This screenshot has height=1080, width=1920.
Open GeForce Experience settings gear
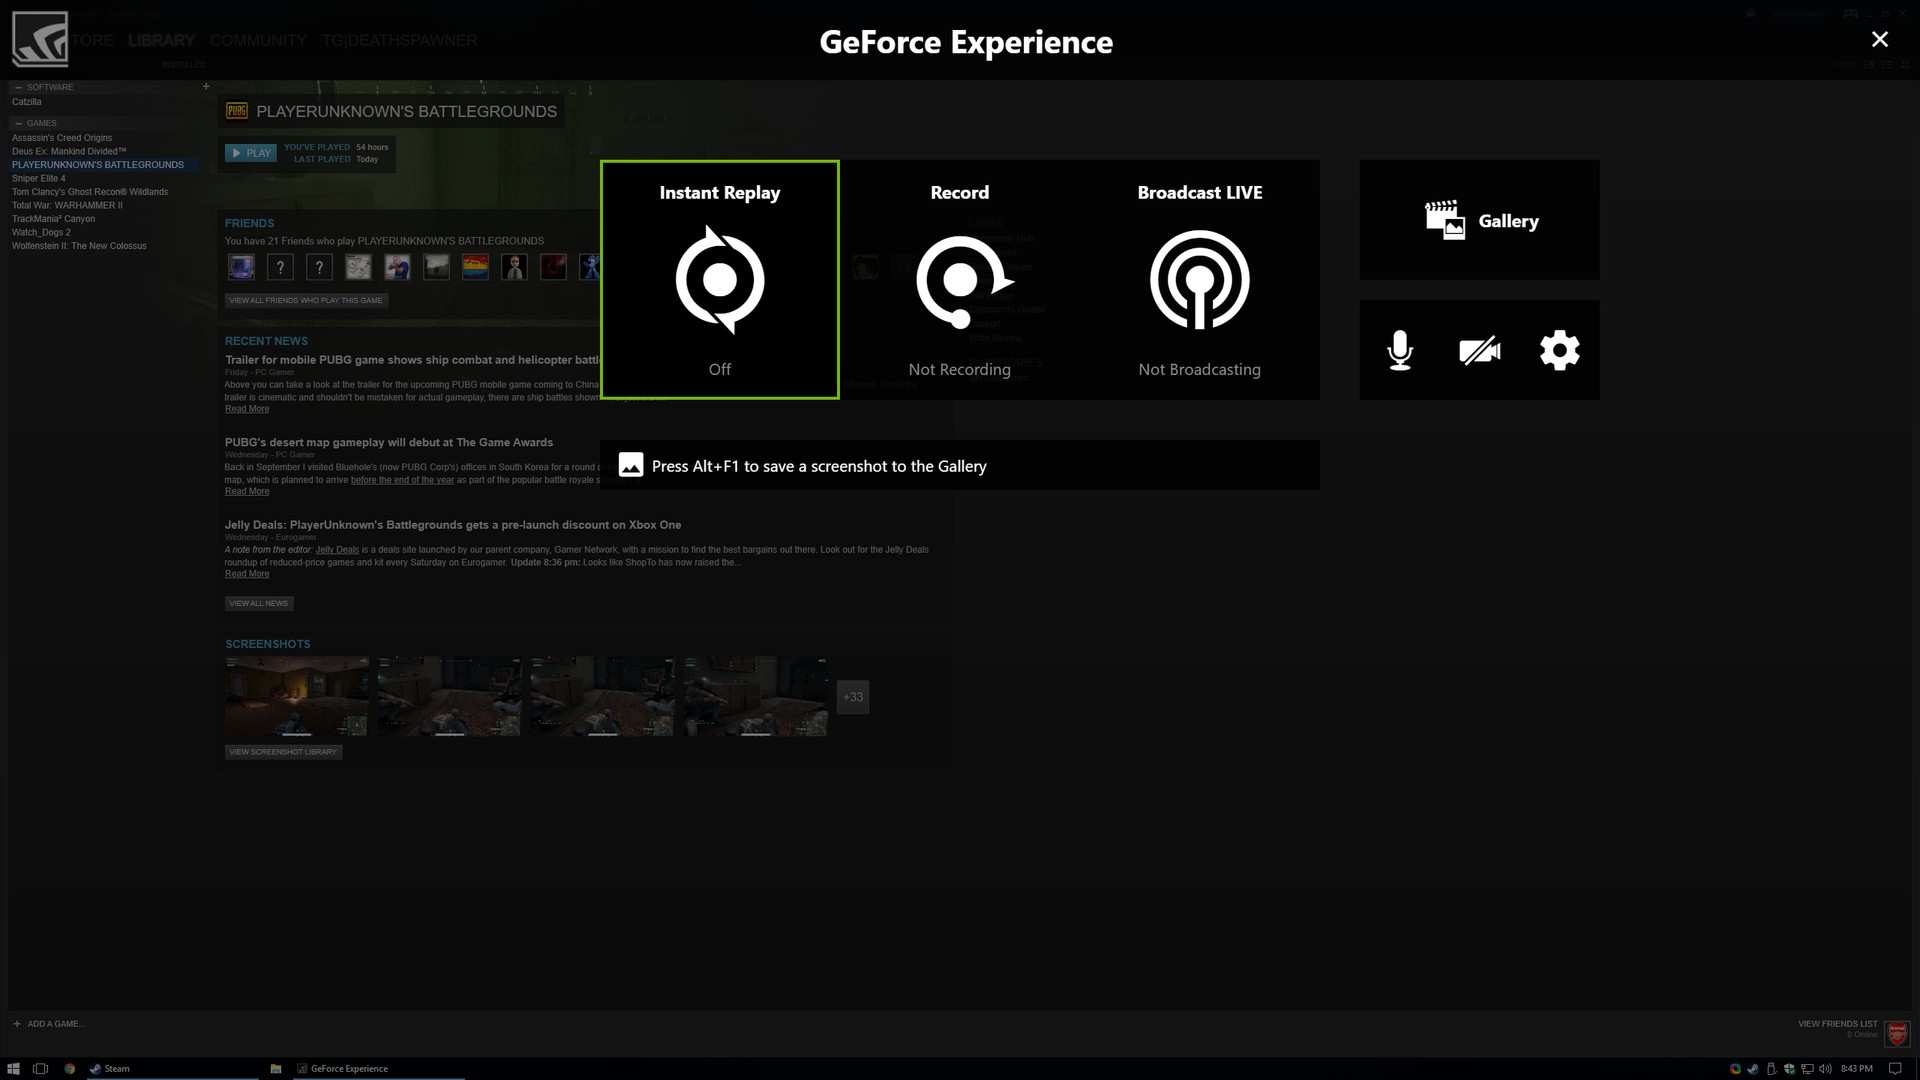tap(1559, 349)
